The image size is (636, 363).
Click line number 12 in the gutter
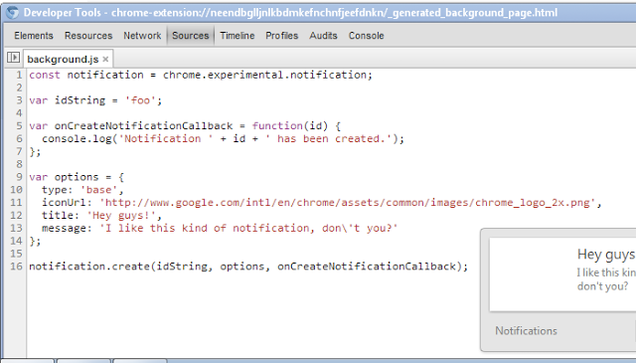(16, 215)
